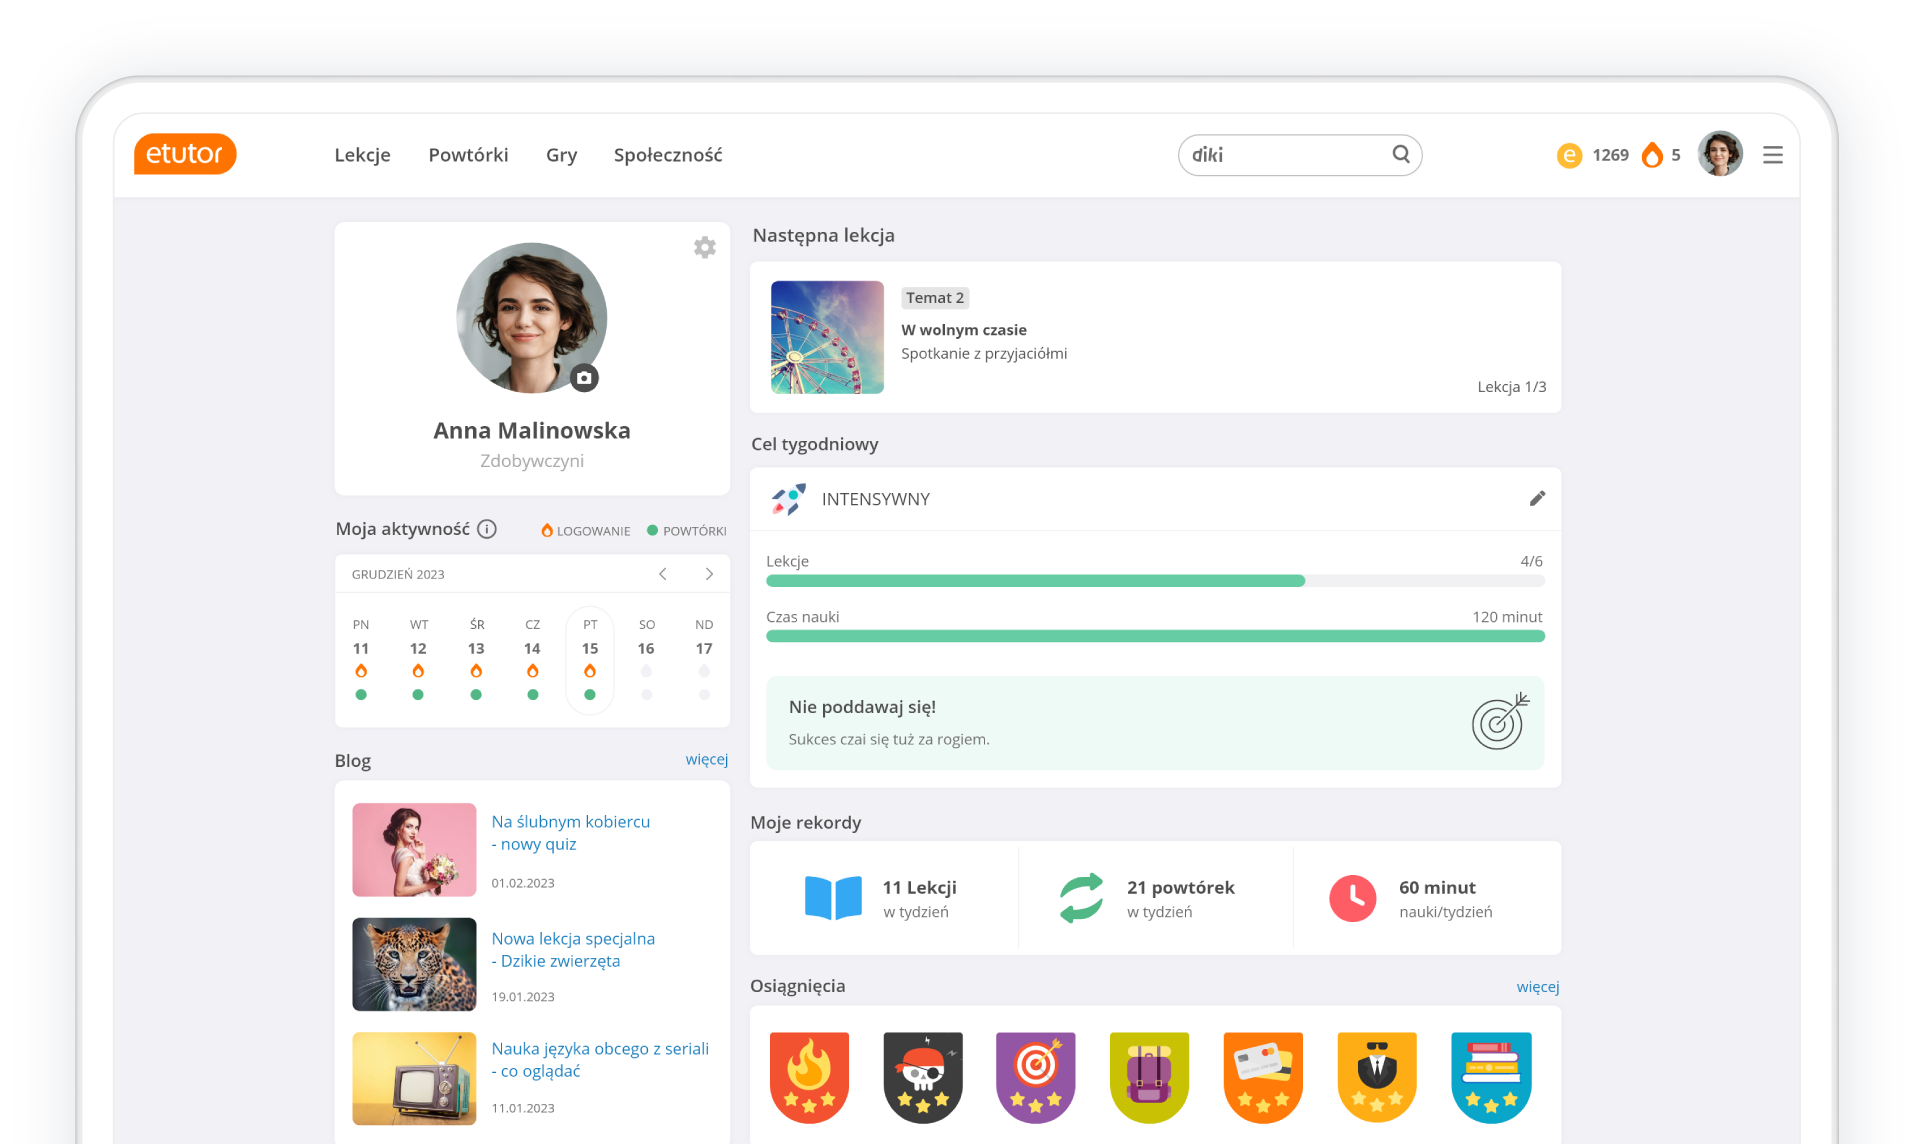Click the Osiągnięcia więcej link
1920x1144 pixels.
[x=1538, y=987]
